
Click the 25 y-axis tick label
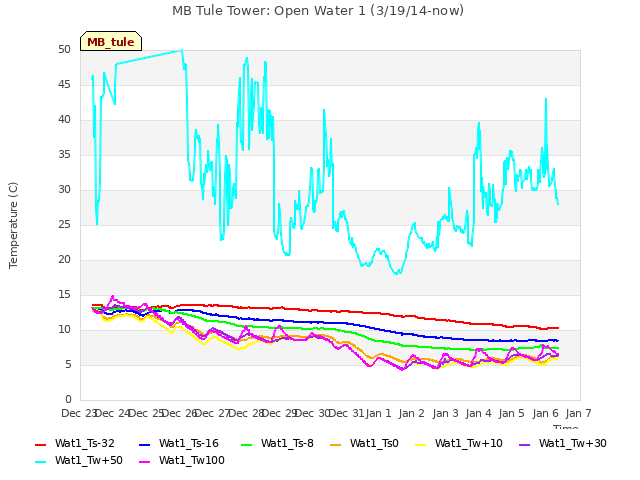coord(64,224)
